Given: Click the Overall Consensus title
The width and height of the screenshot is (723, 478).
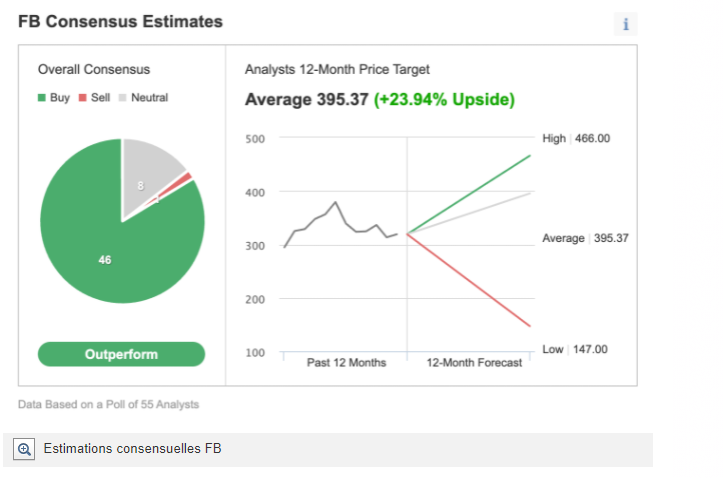Looking at the screenshot, I should 94,70.
